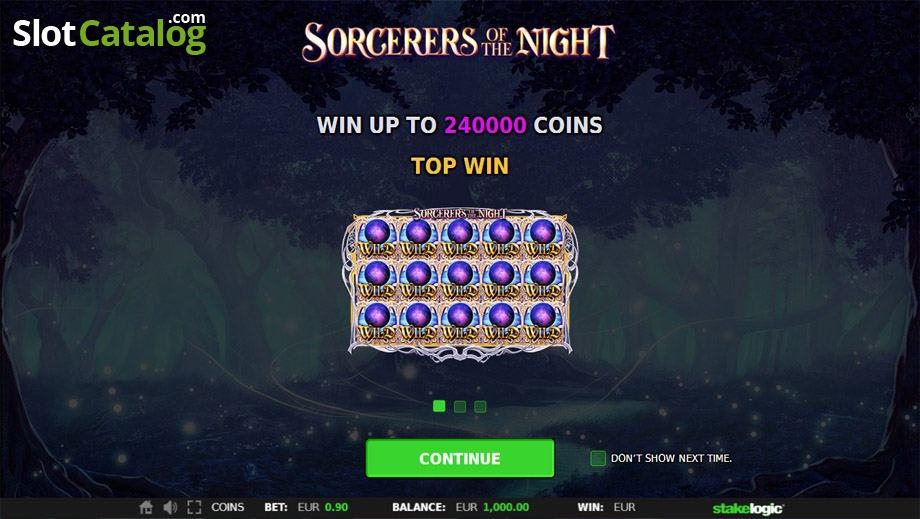
Task: Tick the Don't show next time checkbox
Action: click(x=598, y=458)
